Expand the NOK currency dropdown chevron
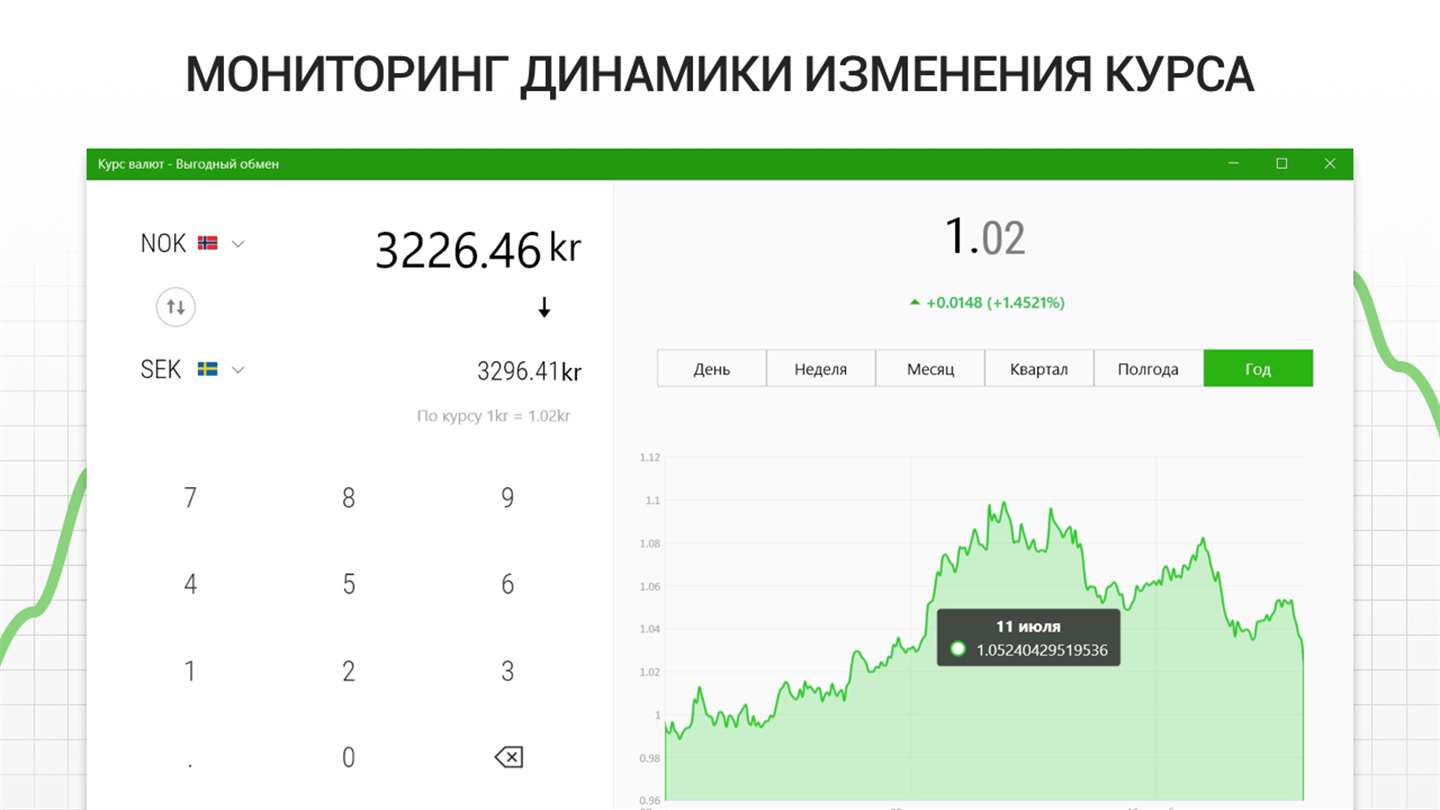This screenshot has width=1440, height=810. [238, 243]
